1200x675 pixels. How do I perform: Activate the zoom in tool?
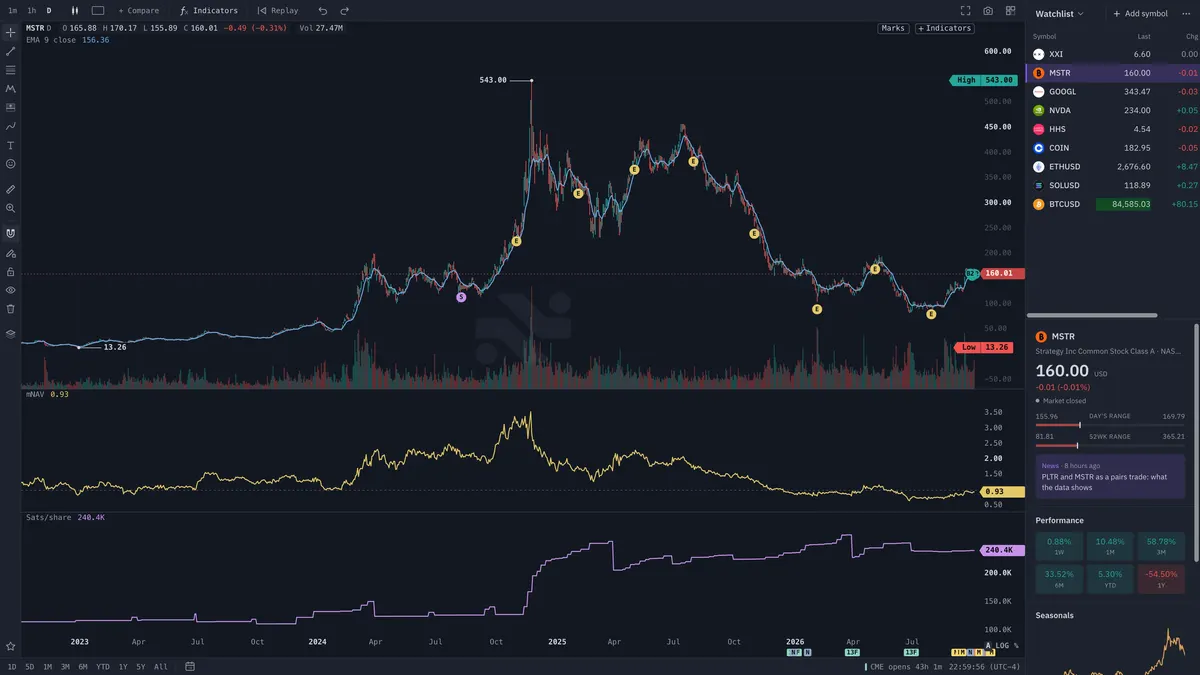(x=10, y=208)
